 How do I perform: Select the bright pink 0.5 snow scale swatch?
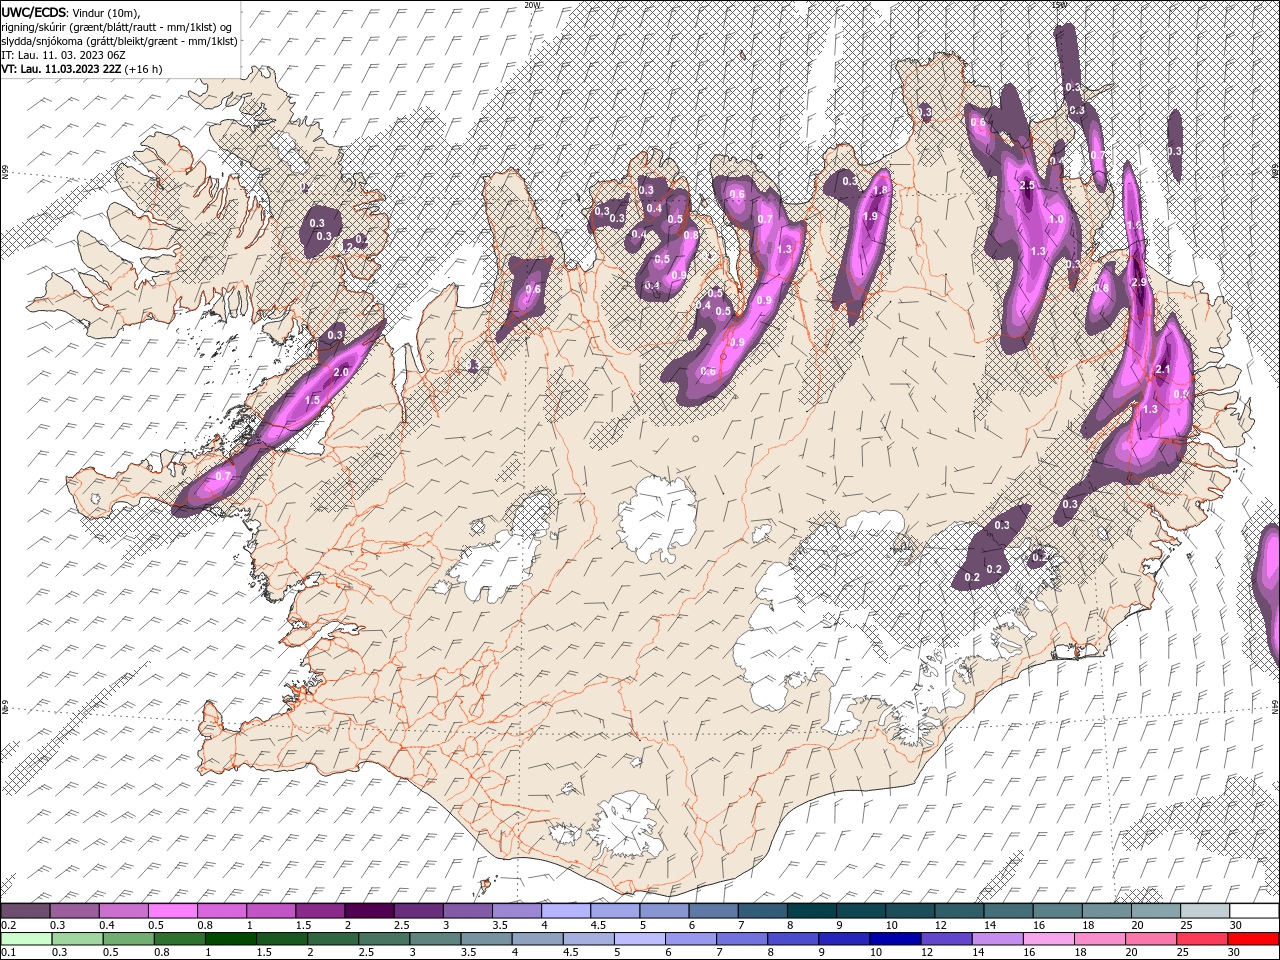[174, 911]
